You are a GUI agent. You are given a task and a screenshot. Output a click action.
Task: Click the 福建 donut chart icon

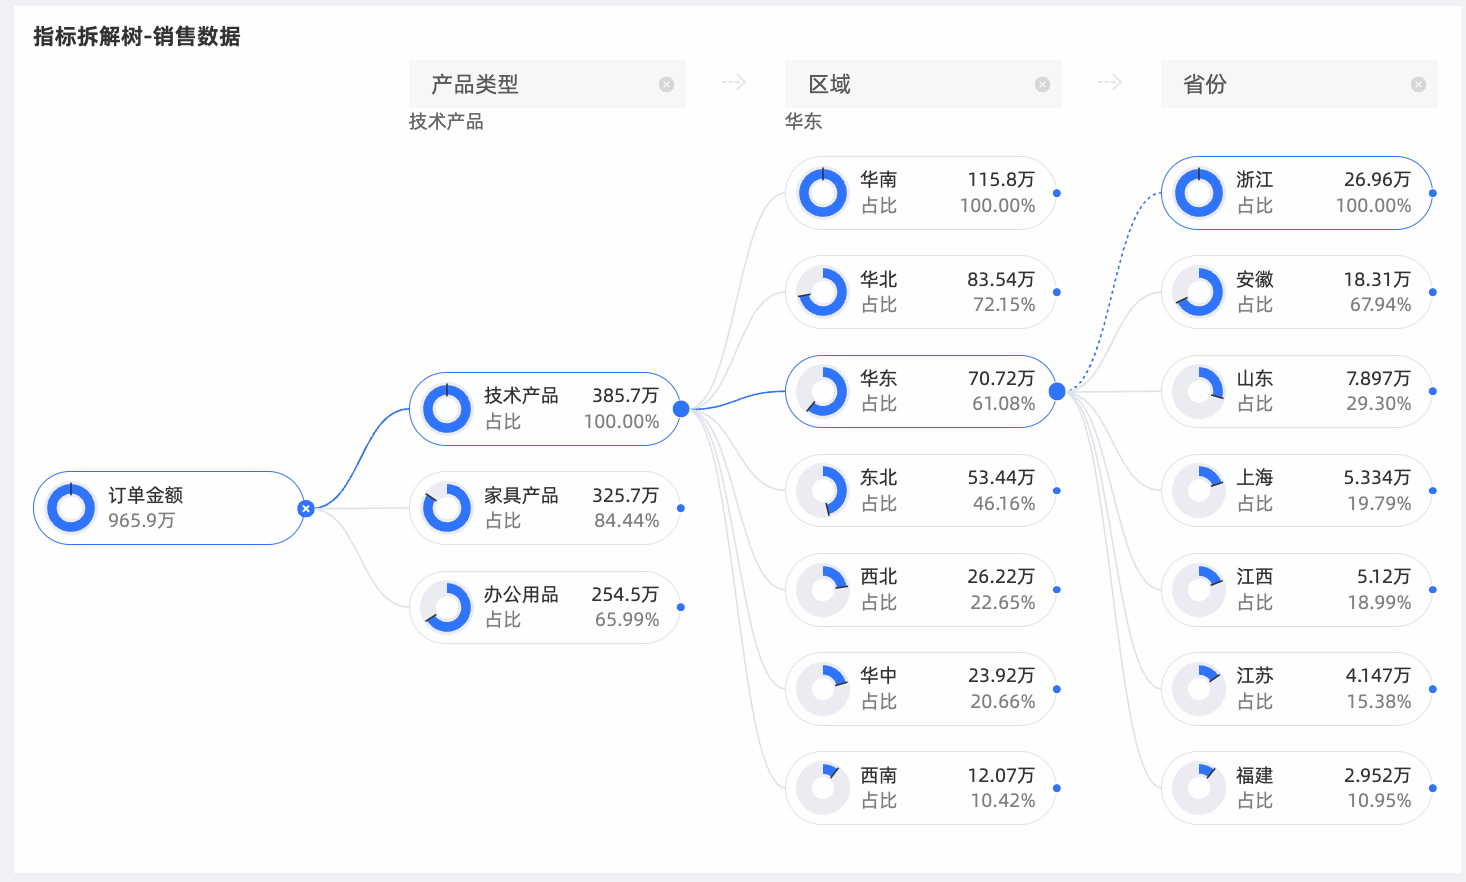tap(1199, 788)
